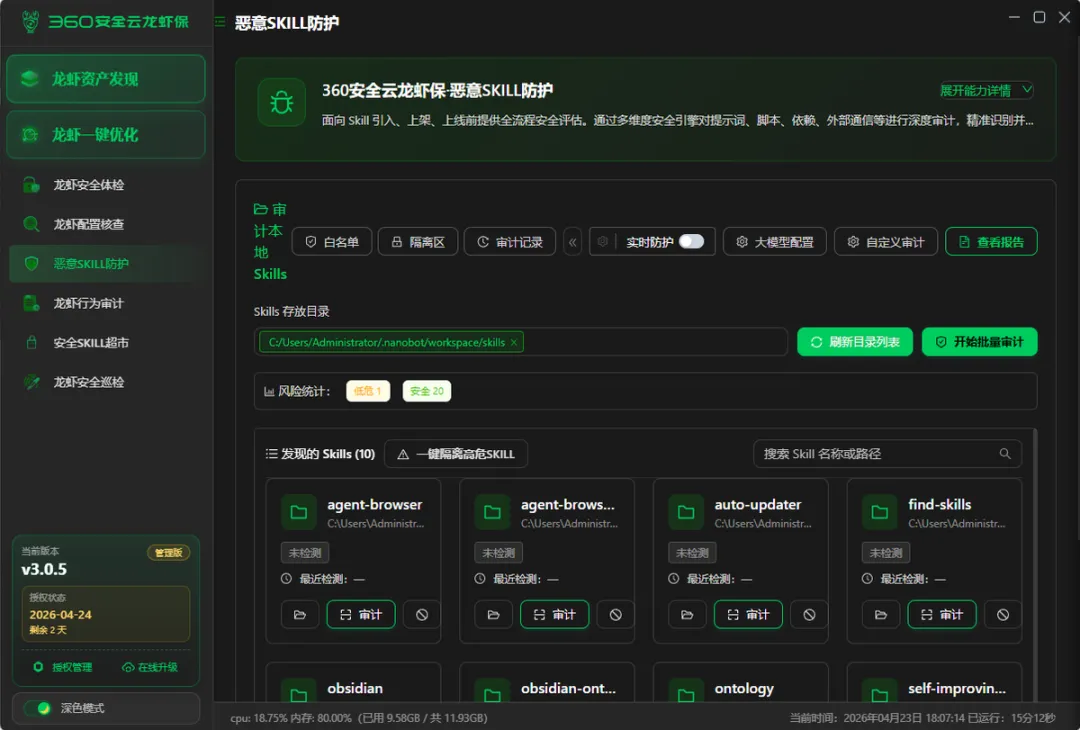Click the block icon on agent-browser card
1080x730 pixels.
[x=422, y=614]
